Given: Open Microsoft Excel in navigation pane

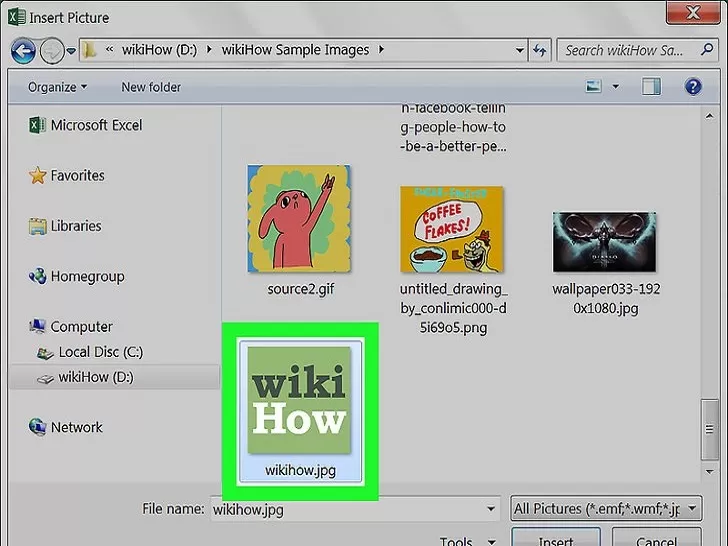Looking at the screenshot, I should 86,125.
